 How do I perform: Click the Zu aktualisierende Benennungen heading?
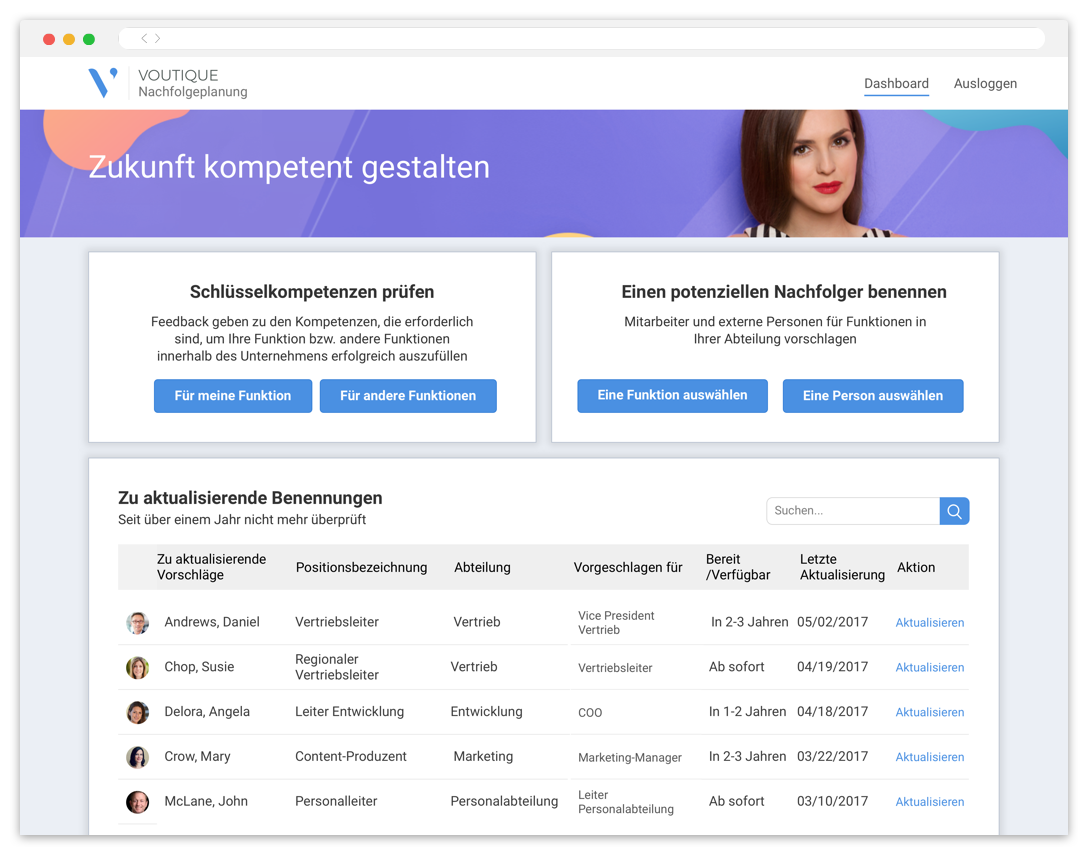coord(250,498)
